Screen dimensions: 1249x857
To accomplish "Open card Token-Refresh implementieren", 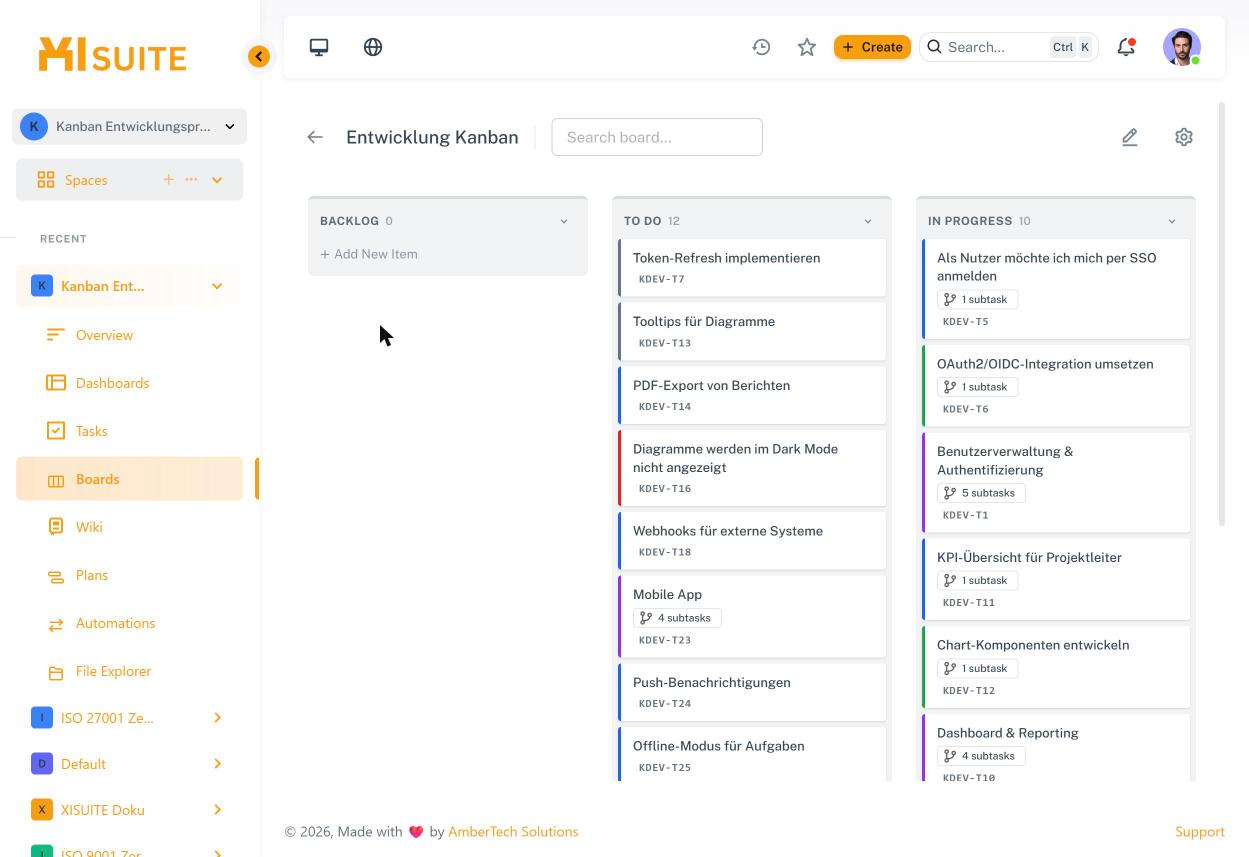I will click(752, 267).
